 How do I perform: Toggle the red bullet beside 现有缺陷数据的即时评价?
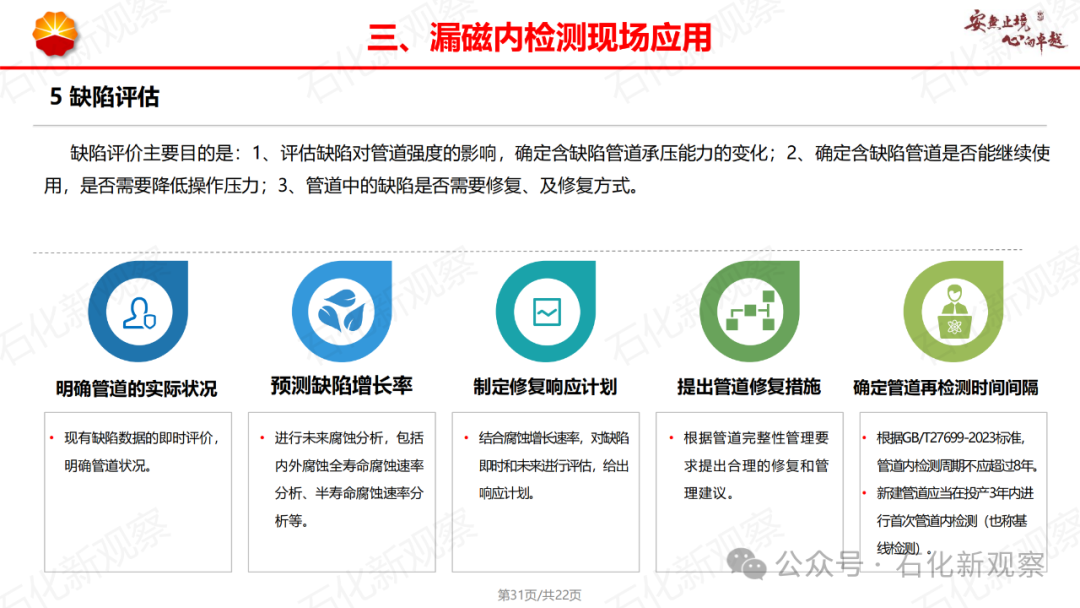point(50,436)
